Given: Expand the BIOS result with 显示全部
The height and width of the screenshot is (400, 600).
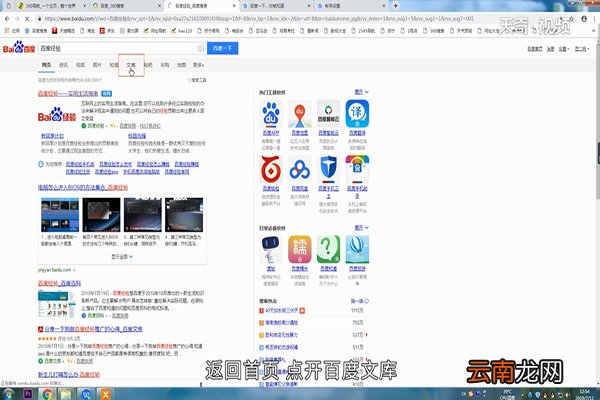Looking at the screenshot, I should pyautogui.click(x=122, y=256).
